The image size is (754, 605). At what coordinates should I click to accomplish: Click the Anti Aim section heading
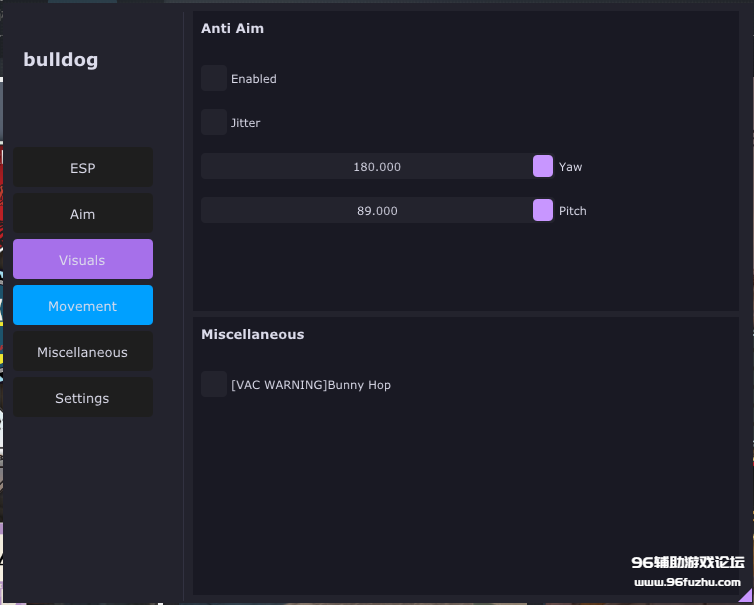[232, 29]
